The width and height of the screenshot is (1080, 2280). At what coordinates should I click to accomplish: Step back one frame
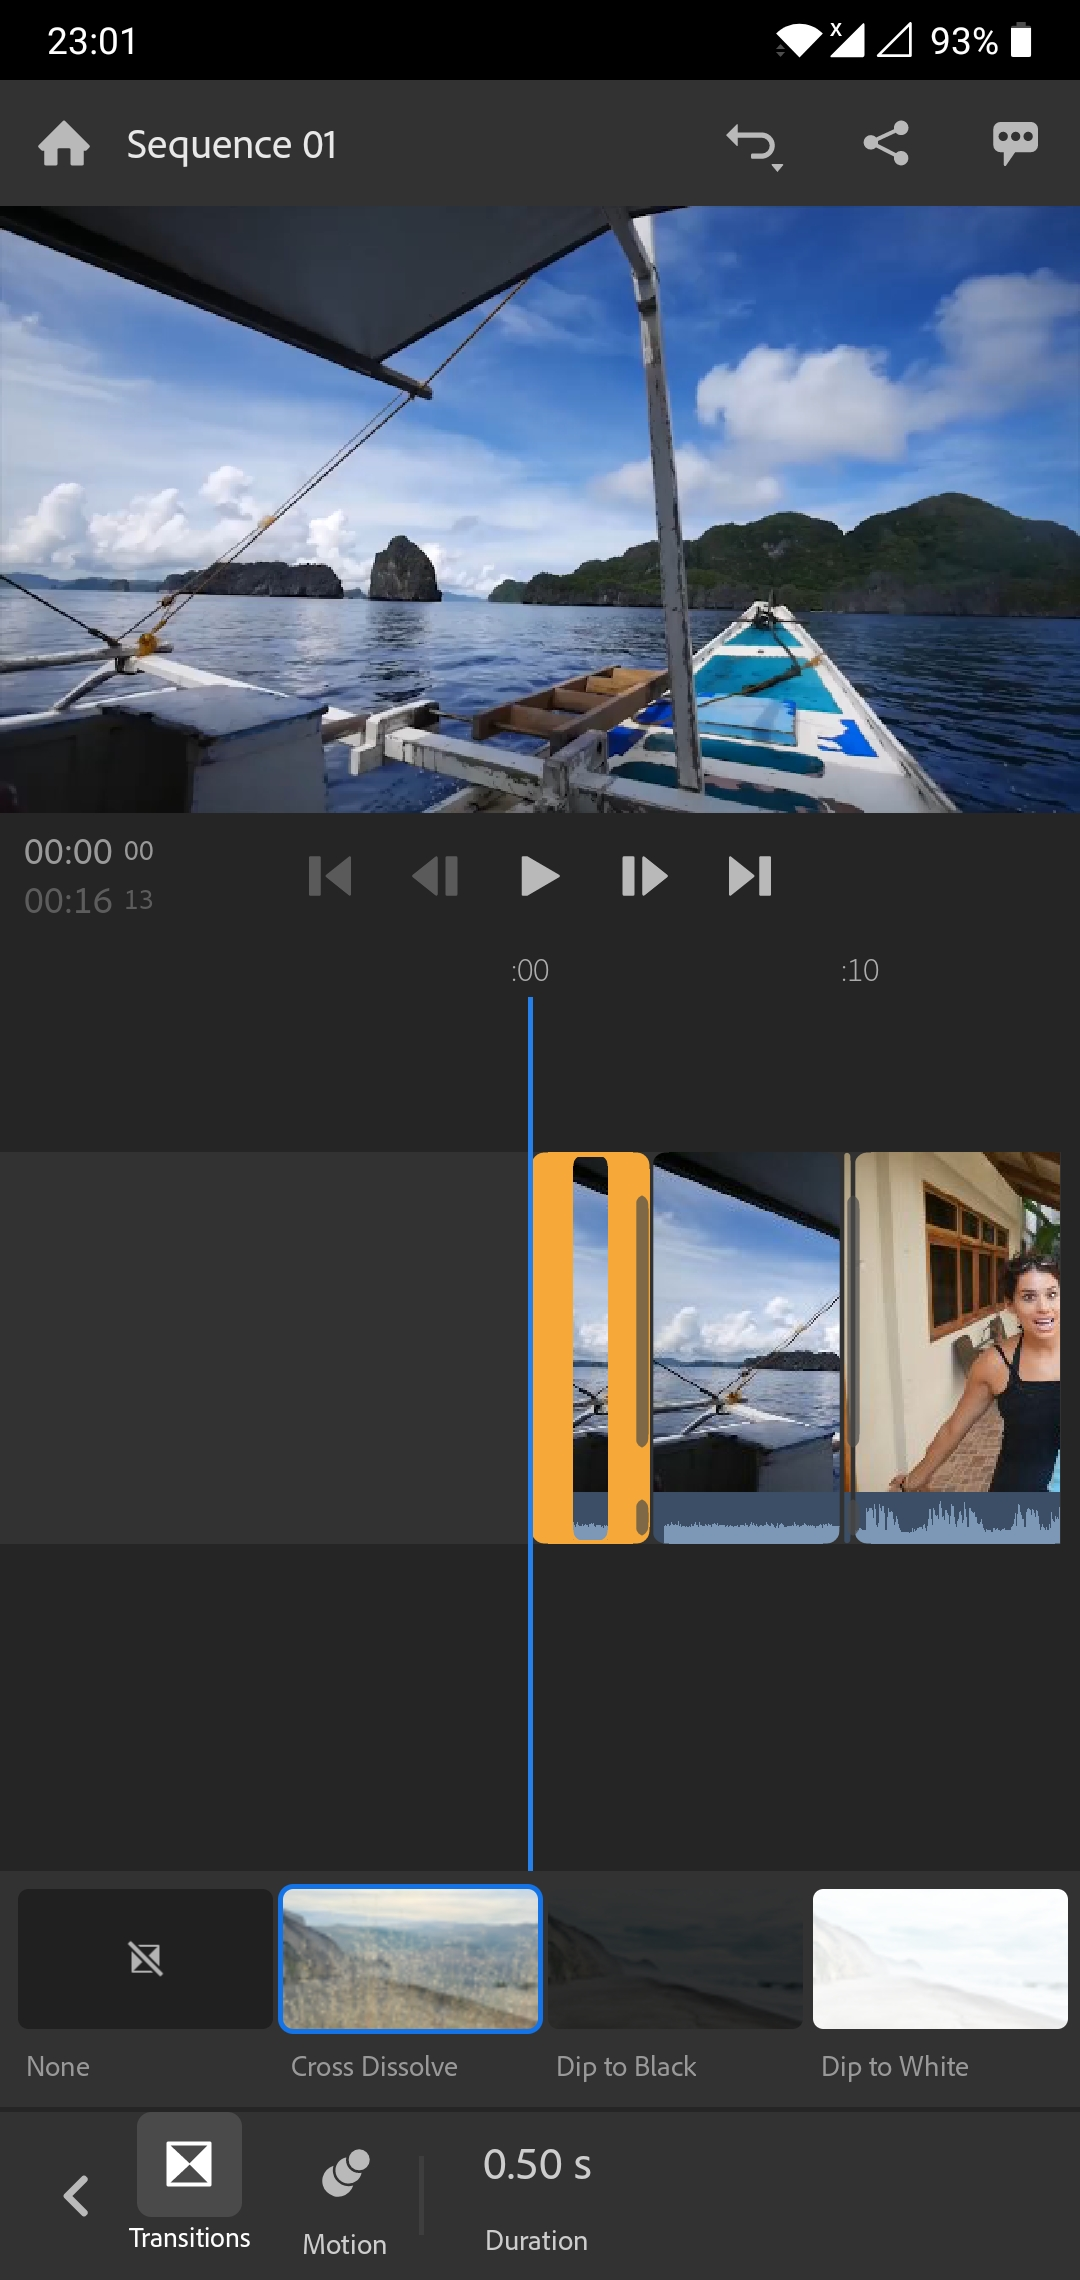(435, 877)
